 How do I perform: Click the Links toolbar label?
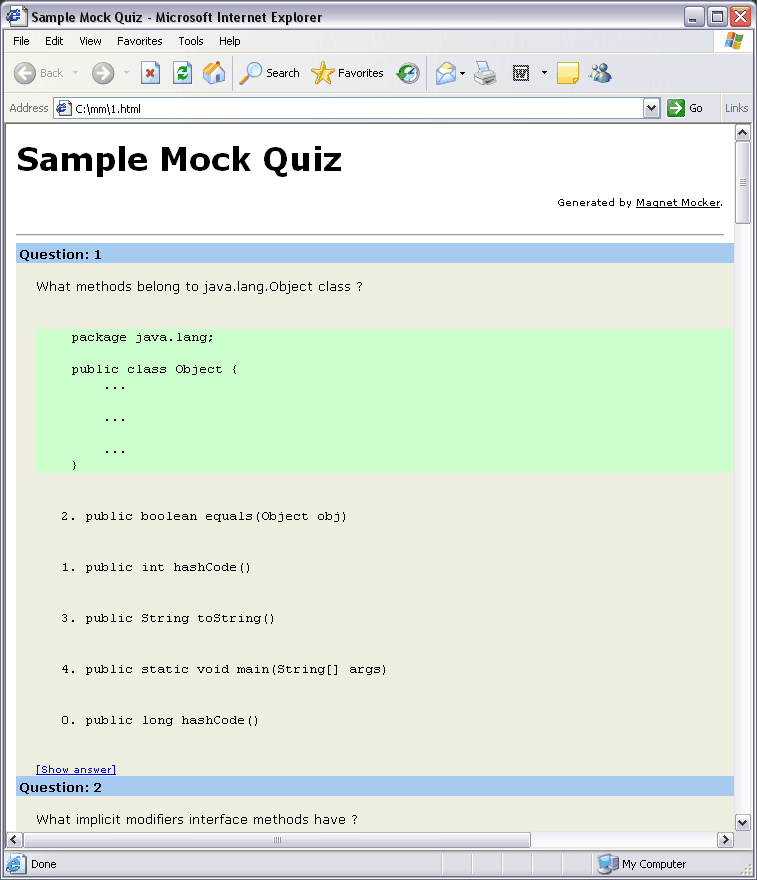tap(736, 108)
